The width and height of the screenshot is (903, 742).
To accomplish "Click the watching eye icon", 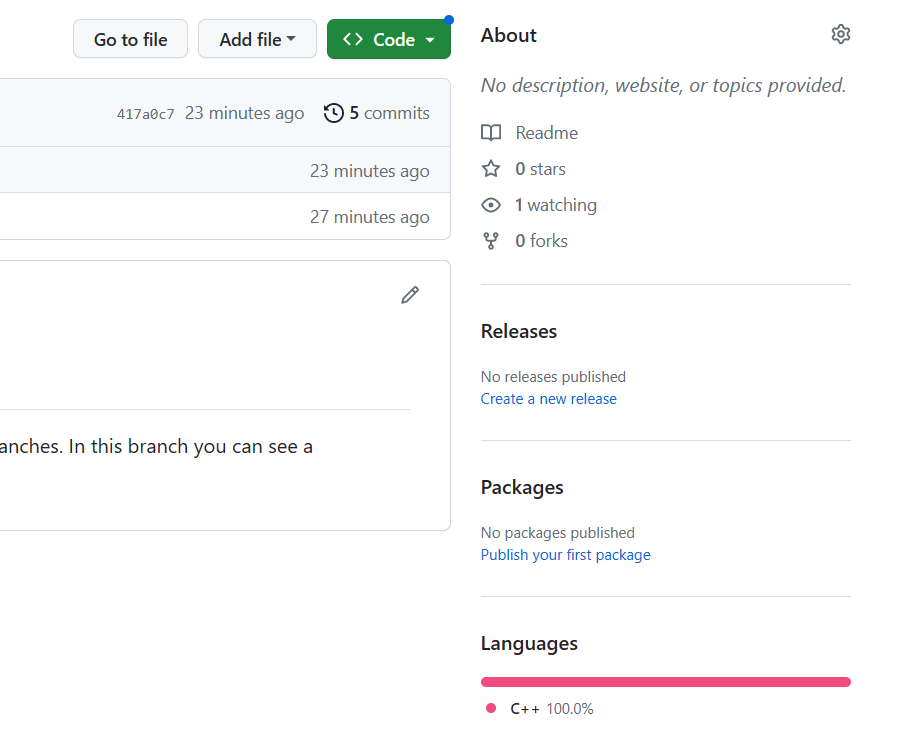I will pos(491,205).
